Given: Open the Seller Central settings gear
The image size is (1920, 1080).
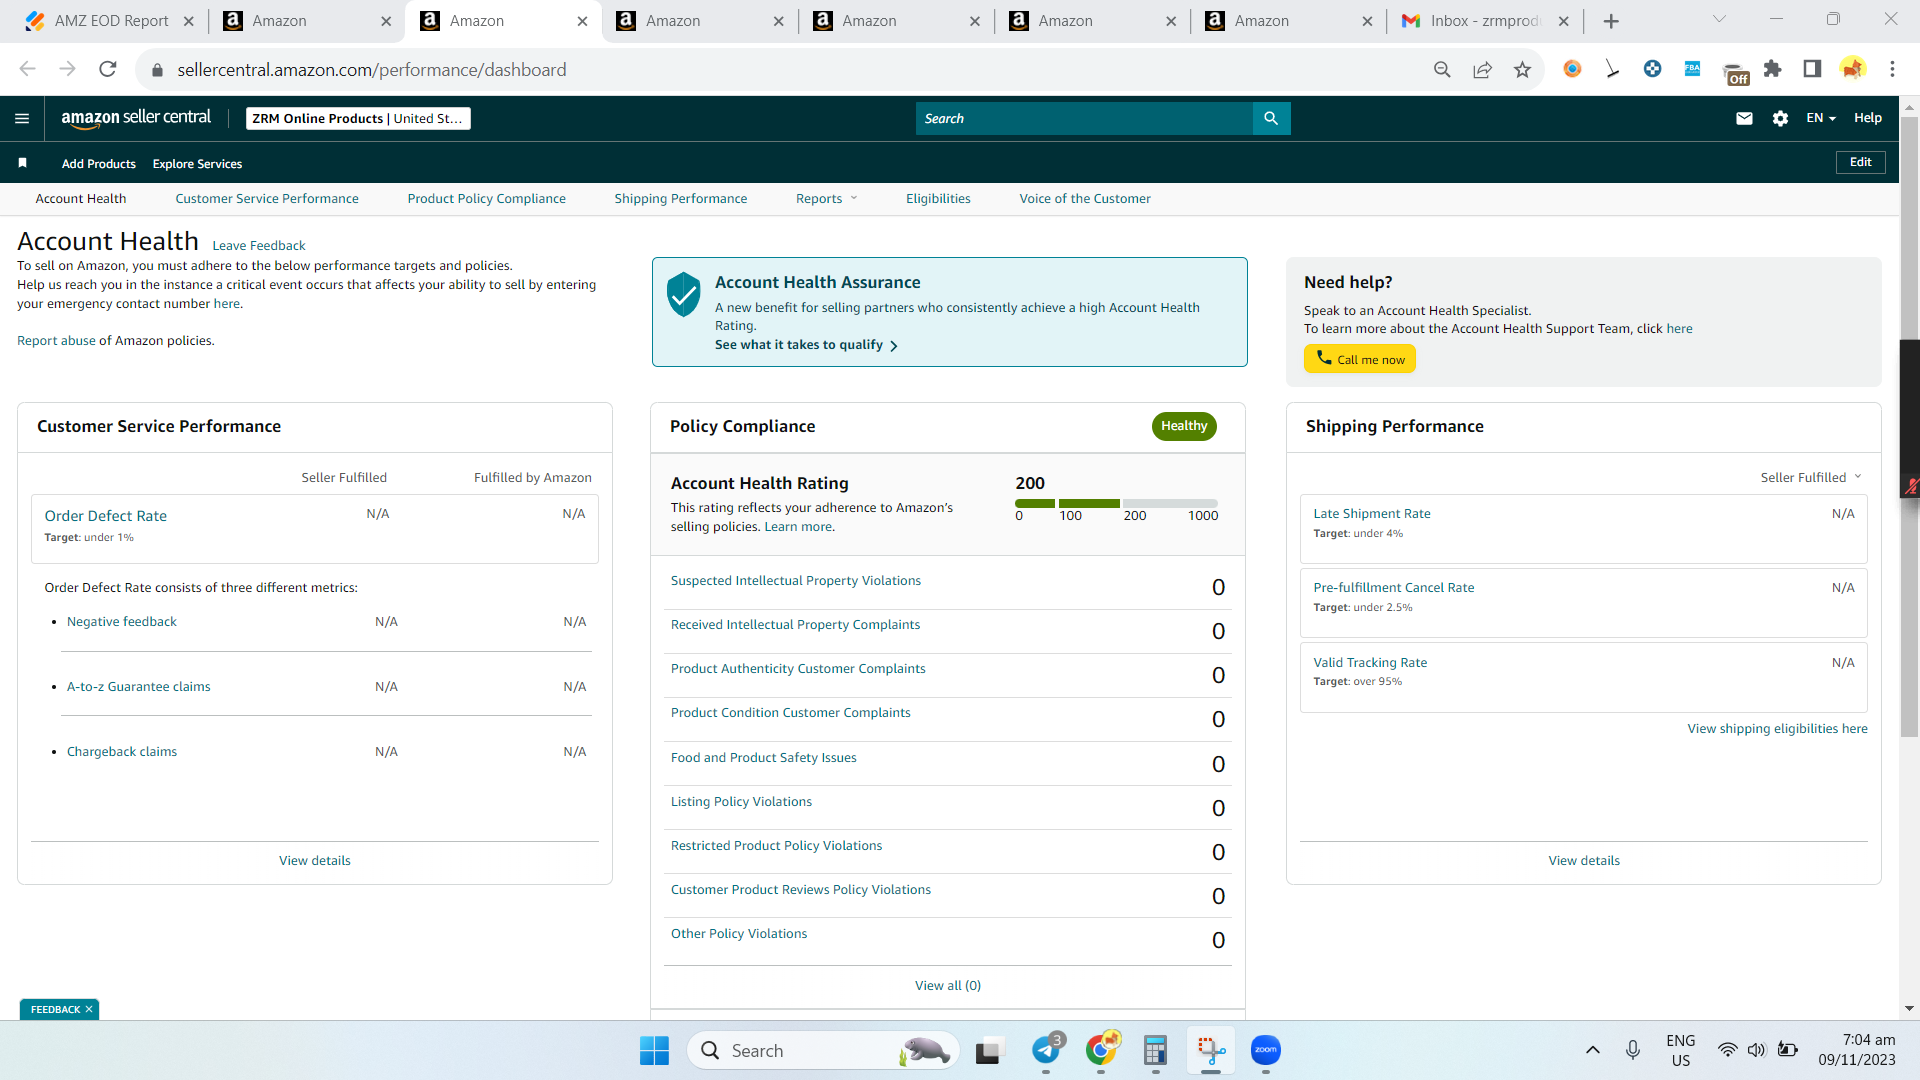Looking at the screenshot, I should (x=1780, y=118).
